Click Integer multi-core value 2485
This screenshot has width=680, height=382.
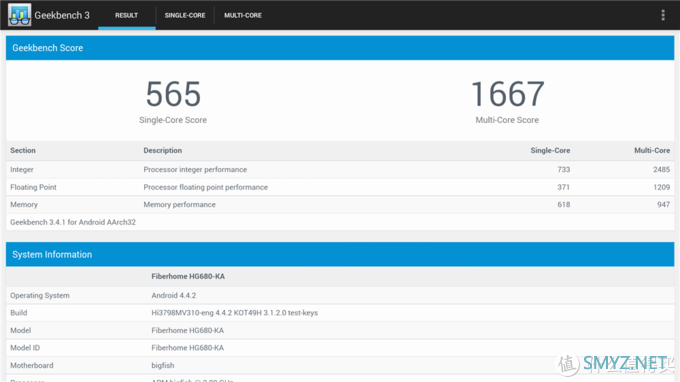[661, 170]
